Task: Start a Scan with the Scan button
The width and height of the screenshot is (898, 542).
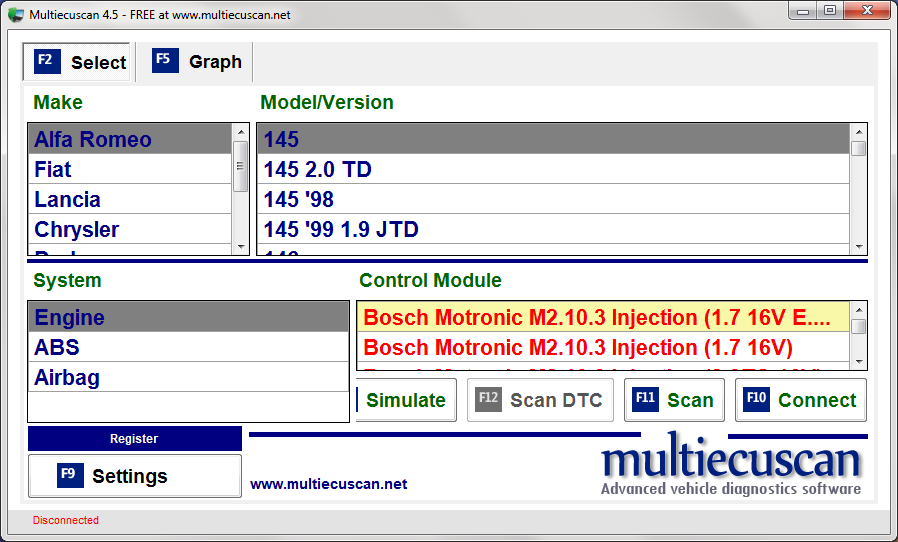Action: 674,400
